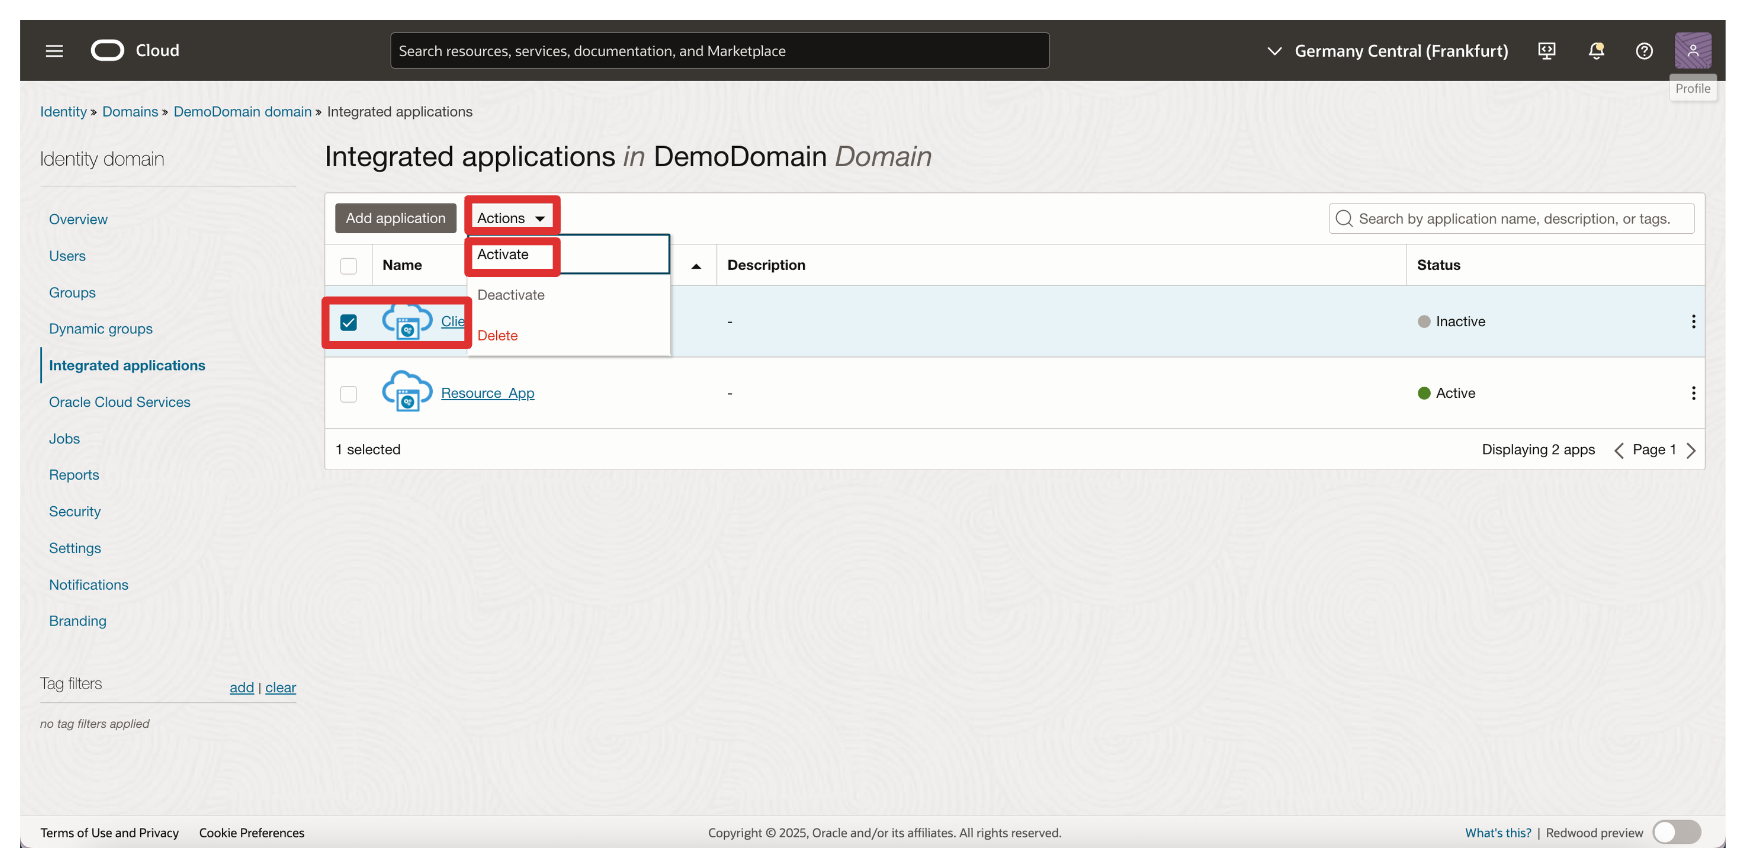The image size is (1745, 868).
Task: Collapse the Actions dropdown button
Action: (511, 218)
